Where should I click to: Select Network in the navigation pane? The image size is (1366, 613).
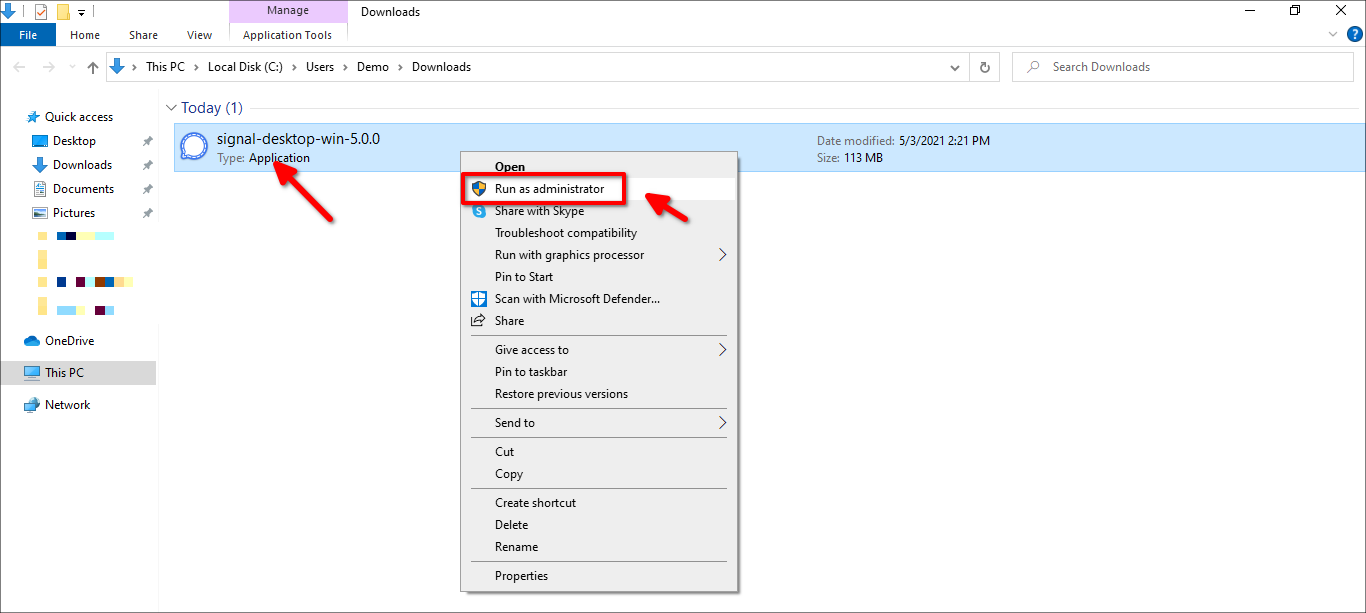(x=67, y=405)
